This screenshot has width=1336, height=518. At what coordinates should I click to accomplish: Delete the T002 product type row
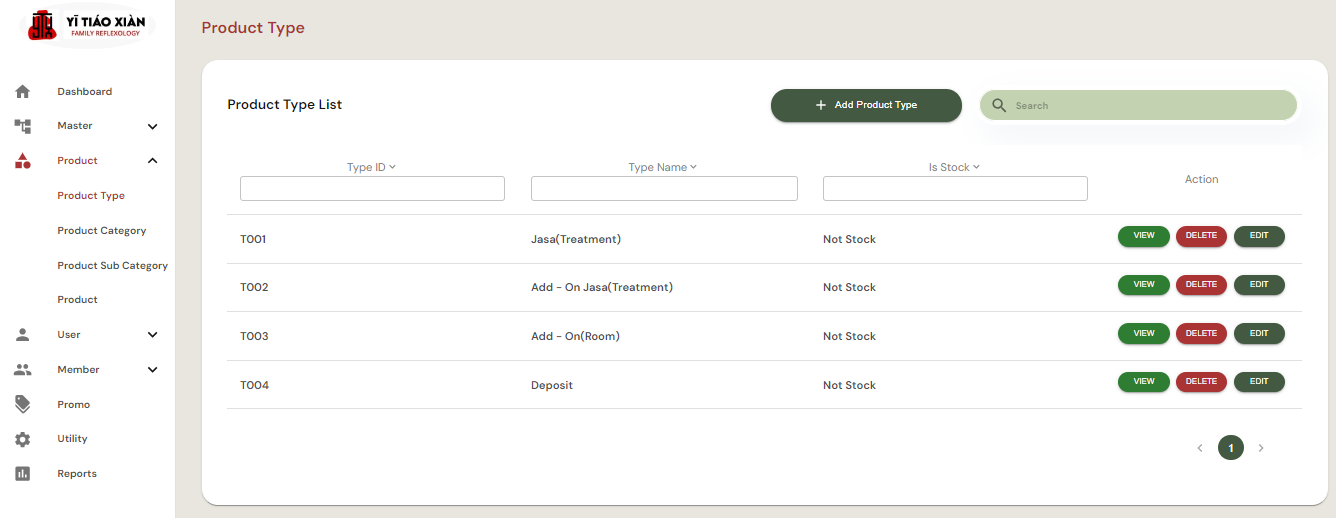1201,285
